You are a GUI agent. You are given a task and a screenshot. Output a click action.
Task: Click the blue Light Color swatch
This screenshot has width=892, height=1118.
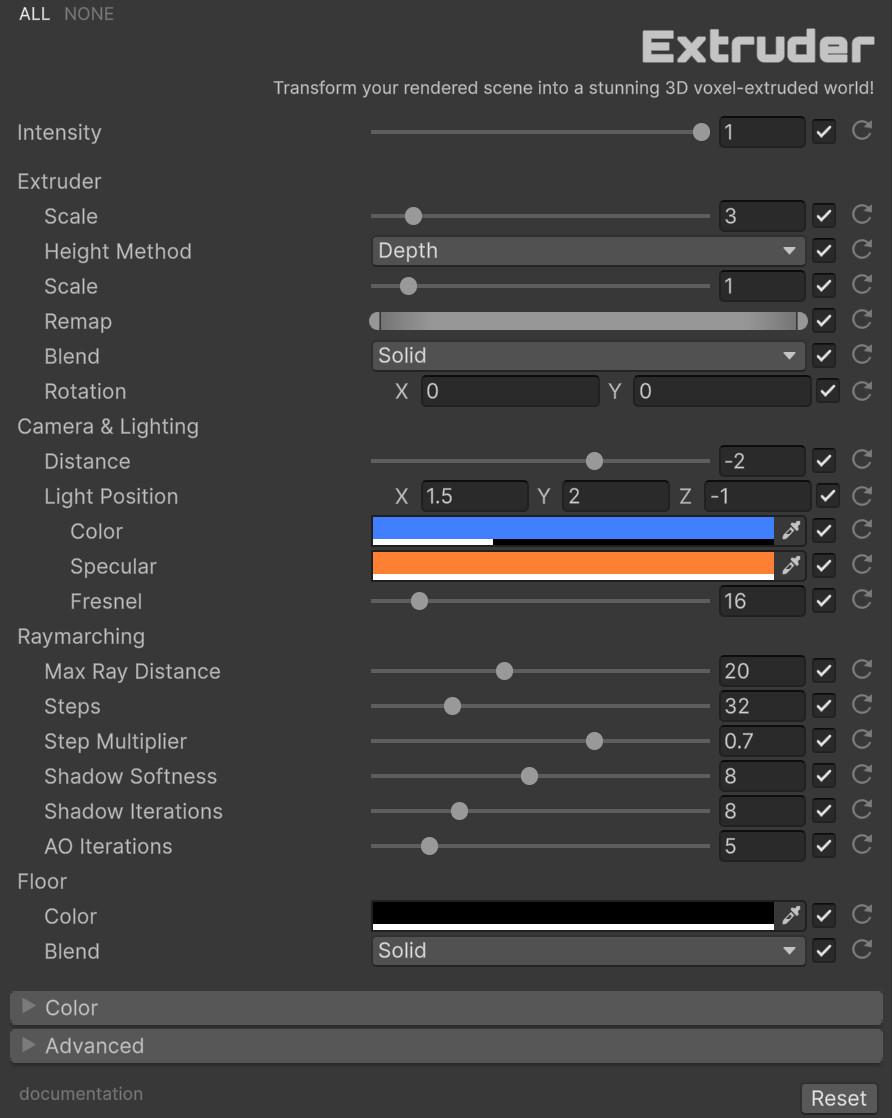point(572,528)
